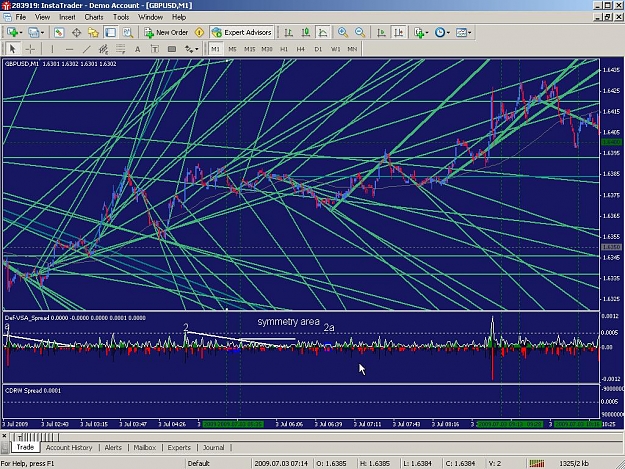Zoom in on the chart

[342, 33]
